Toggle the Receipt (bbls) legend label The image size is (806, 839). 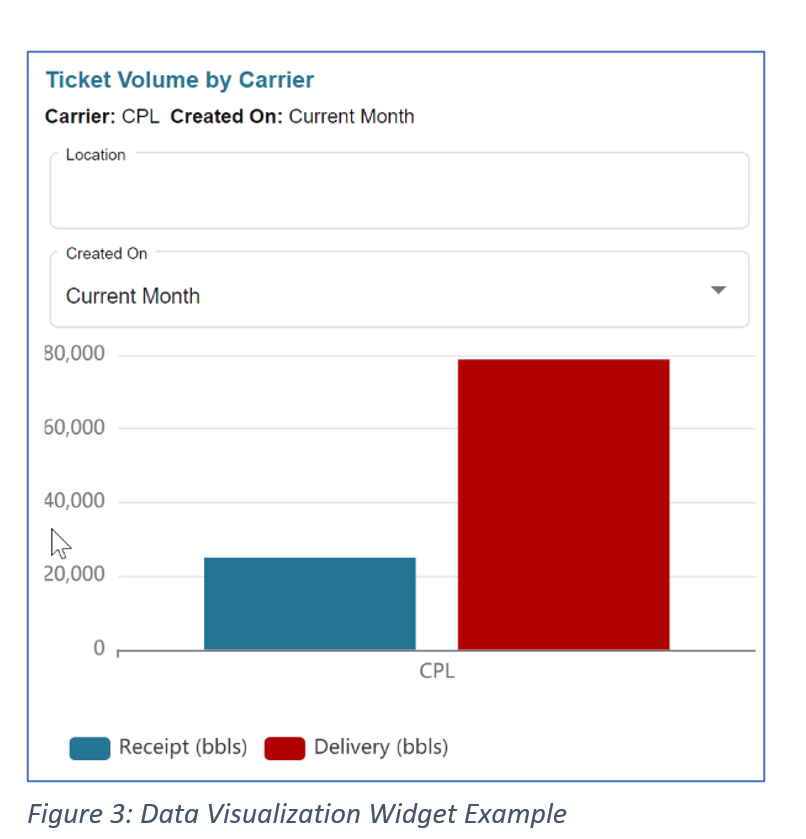tap(182, 747)
